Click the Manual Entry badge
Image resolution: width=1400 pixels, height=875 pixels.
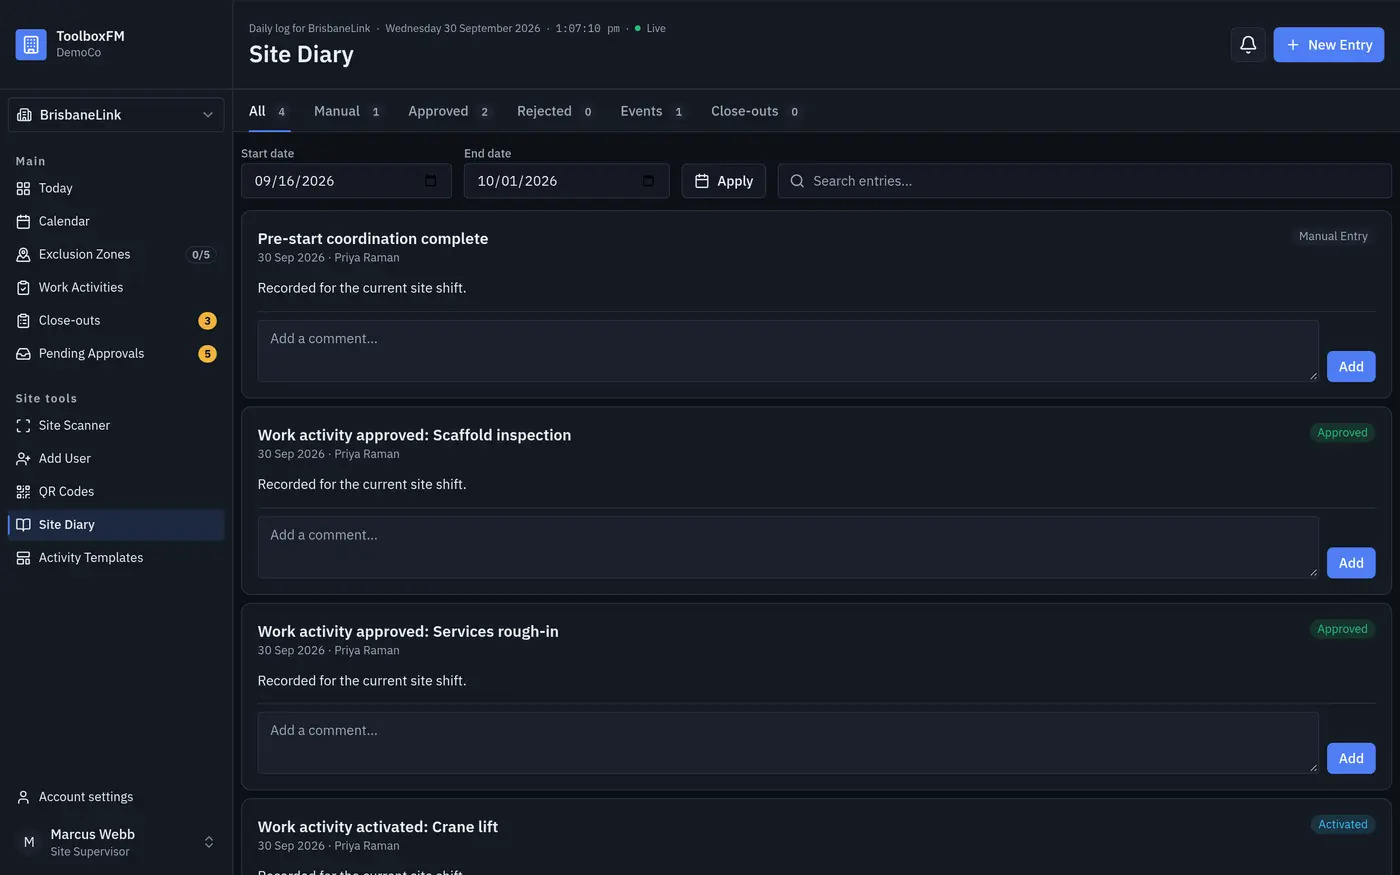coord(1333,237)
